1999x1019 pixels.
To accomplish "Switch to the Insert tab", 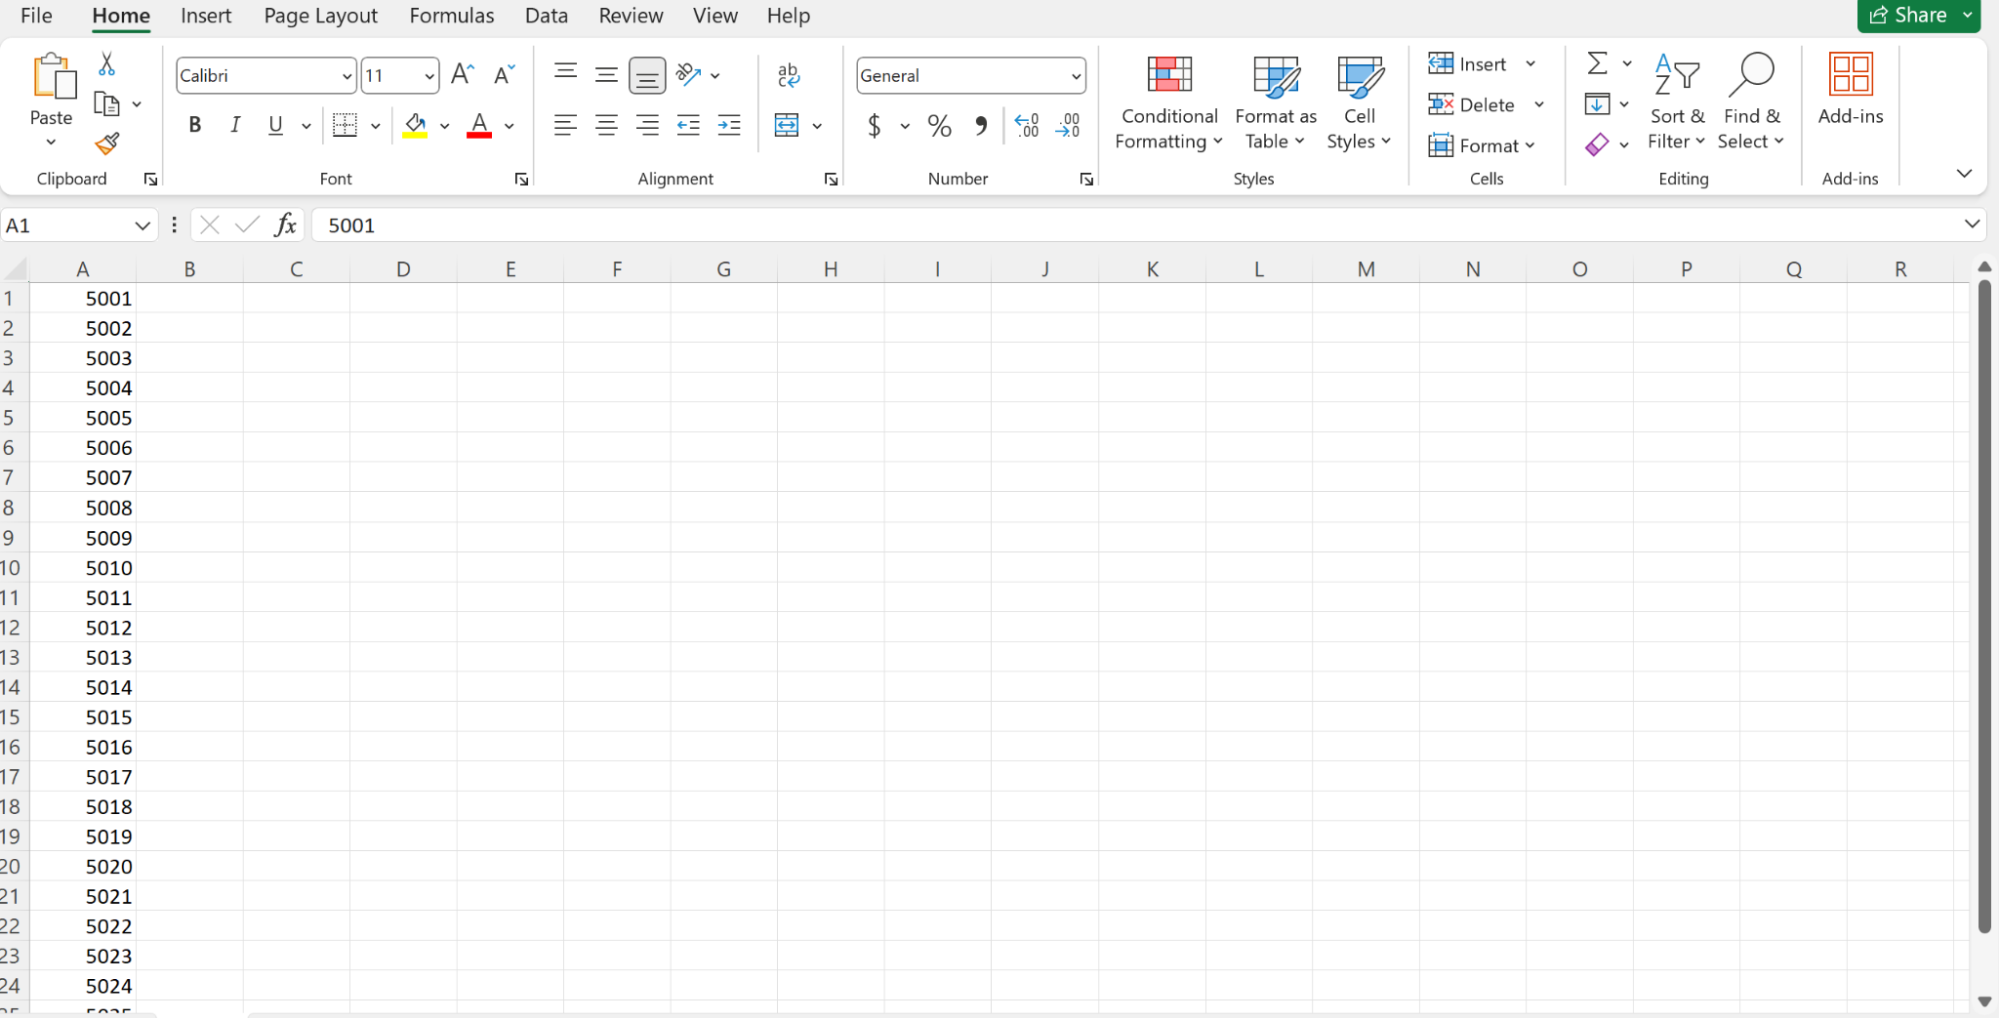I will [x=206, y=16].
